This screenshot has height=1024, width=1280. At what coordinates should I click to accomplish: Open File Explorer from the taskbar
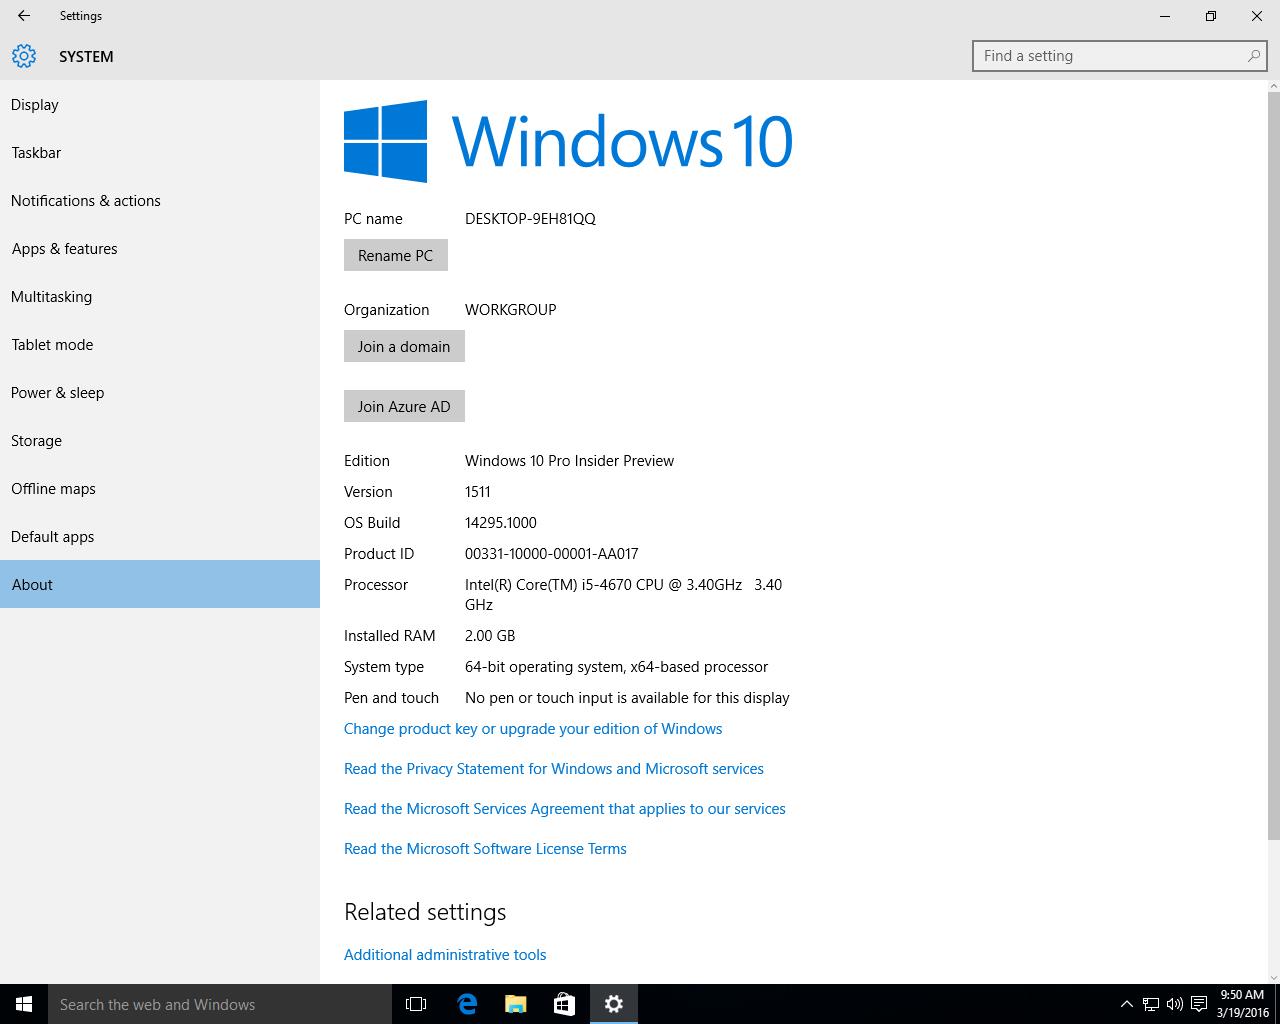point(515,1004)
